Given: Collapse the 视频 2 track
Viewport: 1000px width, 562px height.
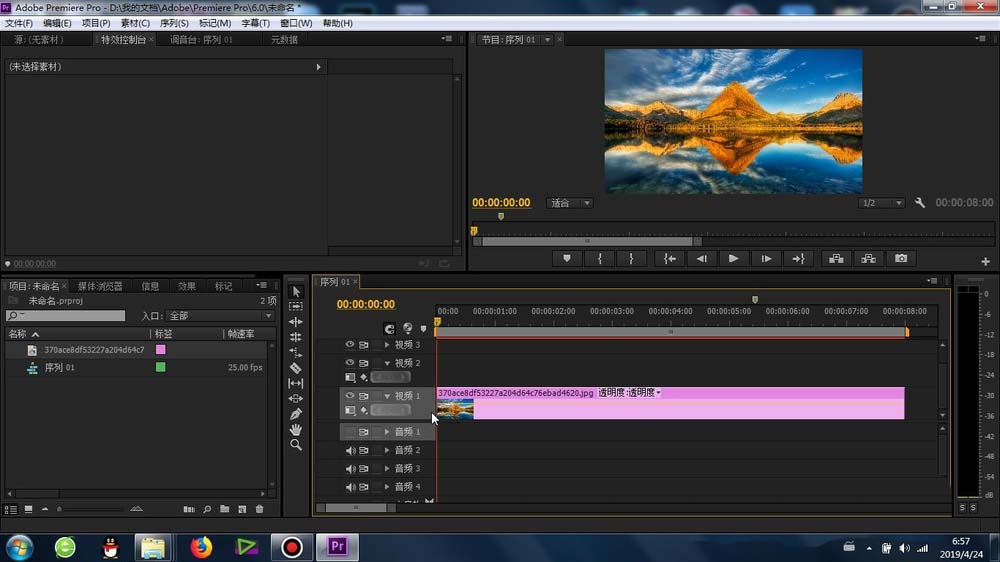Looking at the screenshot, I should [x=387, y=363].
